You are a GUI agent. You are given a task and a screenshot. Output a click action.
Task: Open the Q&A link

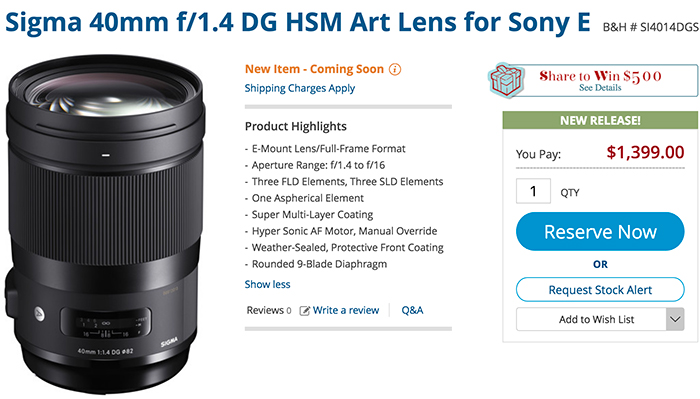click(x=412, y=310)
